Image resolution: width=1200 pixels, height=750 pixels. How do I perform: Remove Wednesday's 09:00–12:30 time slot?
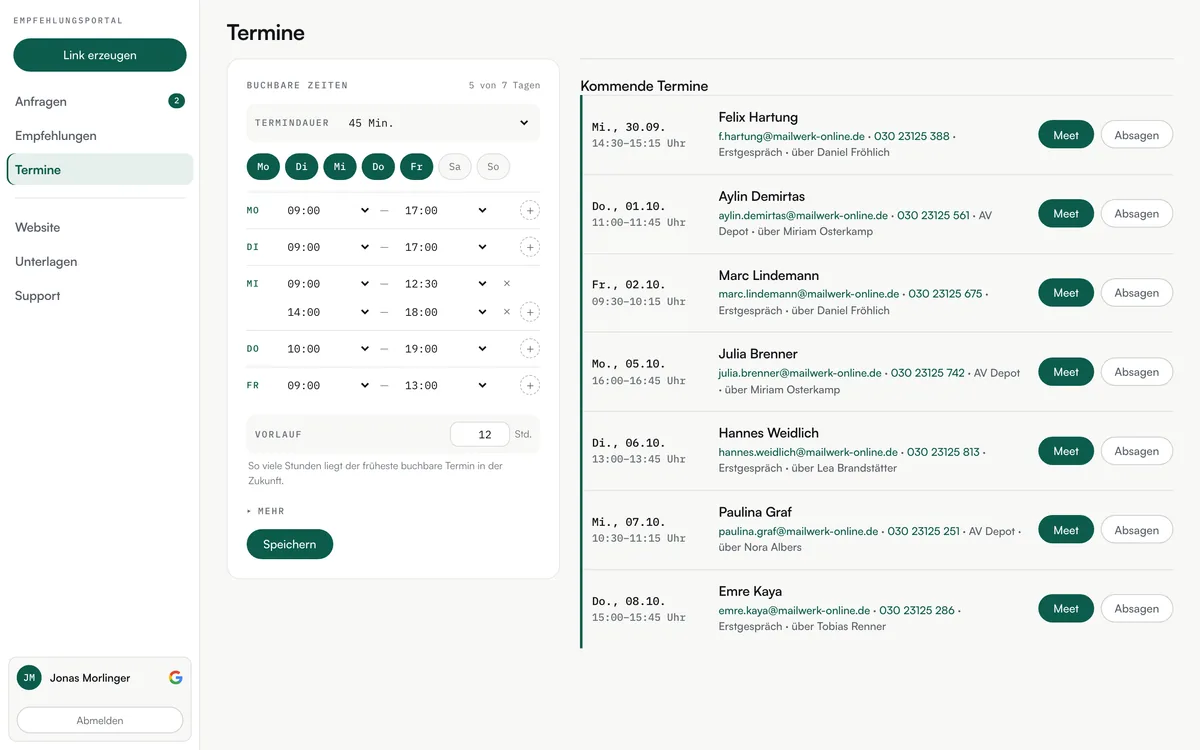tap(507, 284)
